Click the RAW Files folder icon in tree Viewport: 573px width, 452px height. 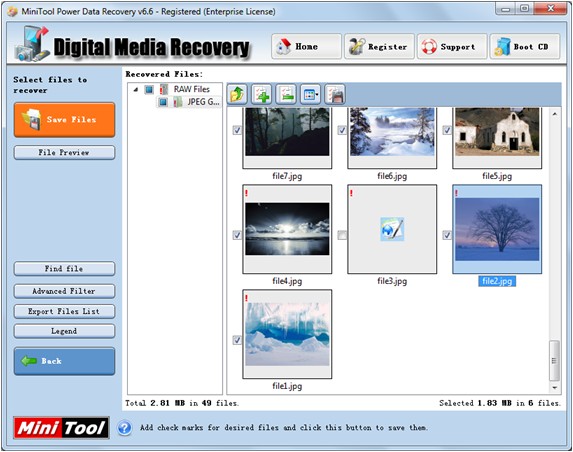click(x=164, y=89)
